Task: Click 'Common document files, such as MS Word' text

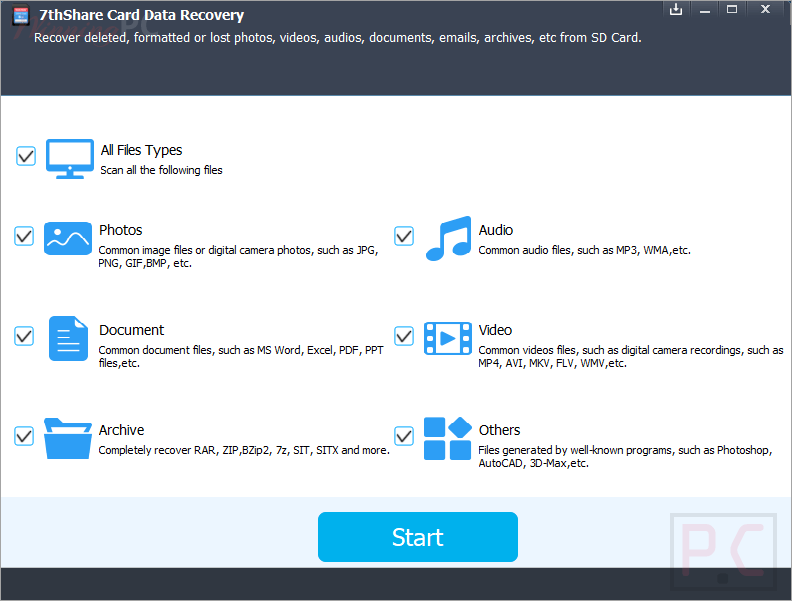Action: [x=241, y=357]
